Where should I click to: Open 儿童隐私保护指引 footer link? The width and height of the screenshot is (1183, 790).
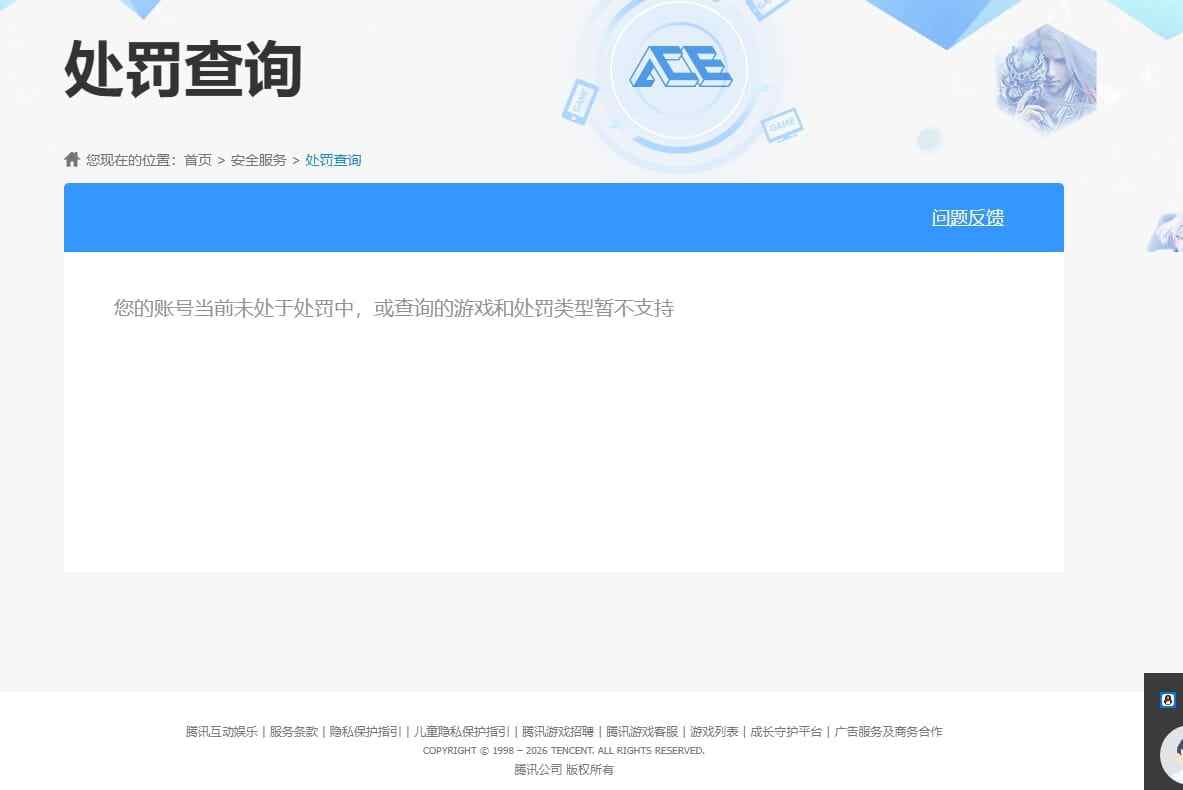click(x=461, y=731)
